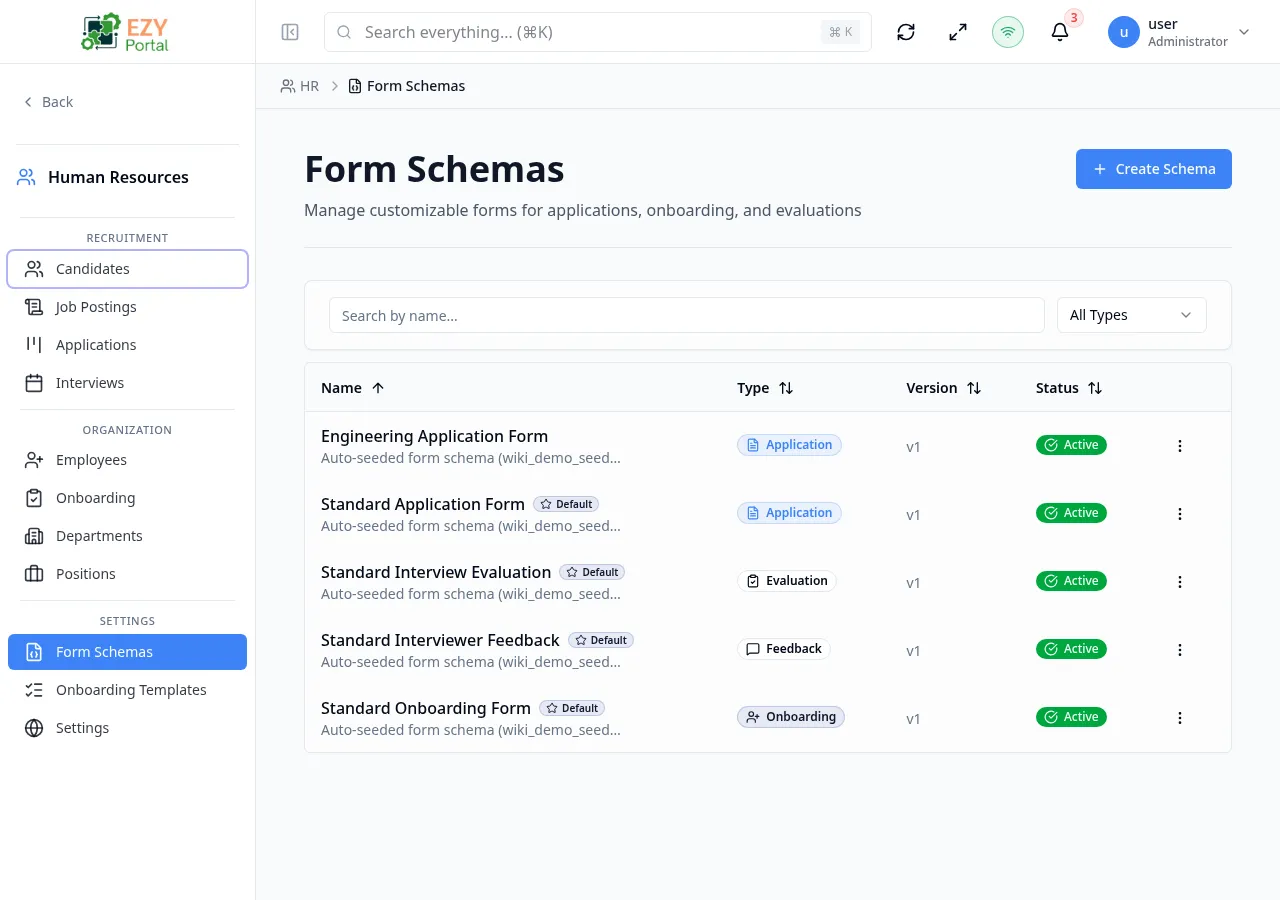Open Applications in sidebar
The width and height of the screenshot is (1280, 900).
(x=127, y=345)
